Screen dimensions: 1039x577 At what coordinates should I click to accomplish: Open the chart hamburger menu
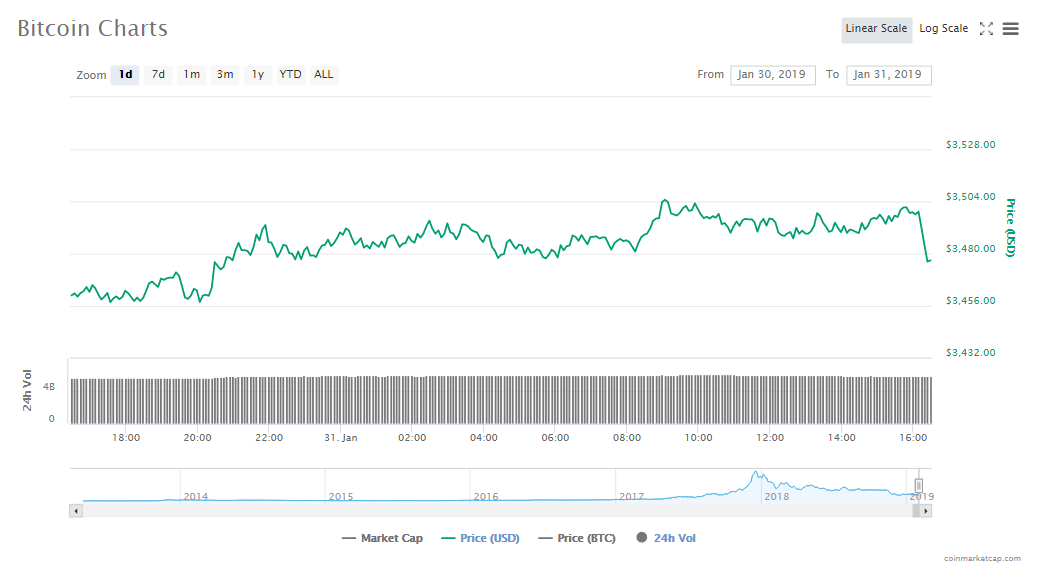point(1011,29)
